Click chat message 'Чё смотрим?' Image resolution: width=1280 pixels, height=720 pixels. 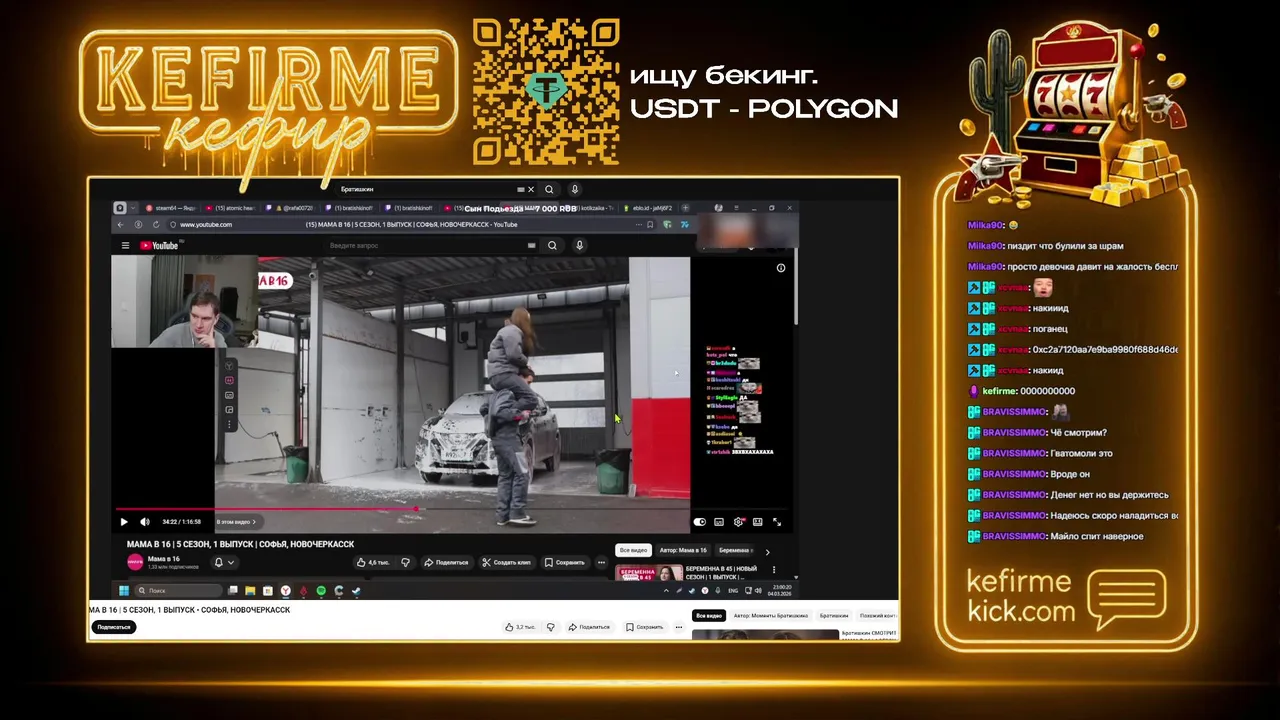(1078, 433)
